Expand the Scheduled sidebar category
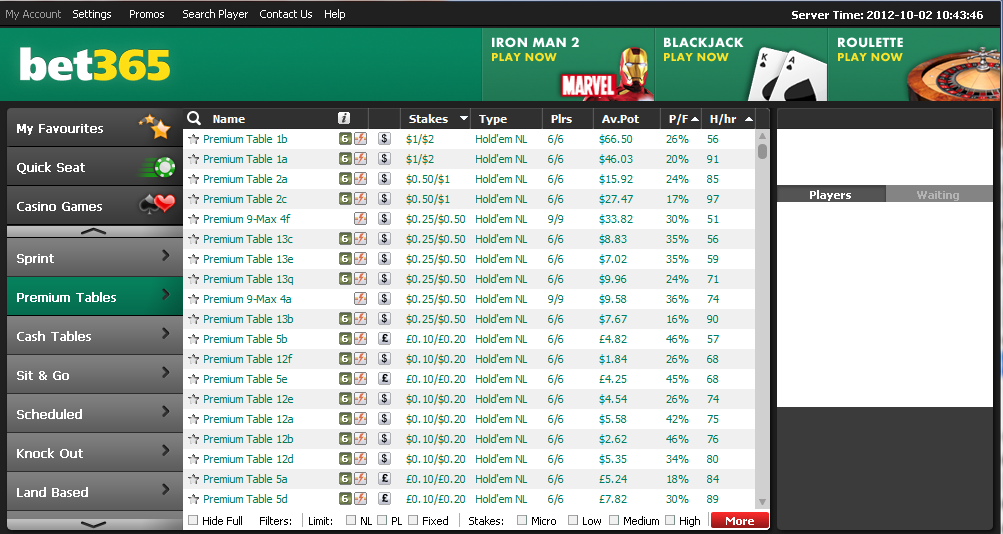 coord(94,414)
